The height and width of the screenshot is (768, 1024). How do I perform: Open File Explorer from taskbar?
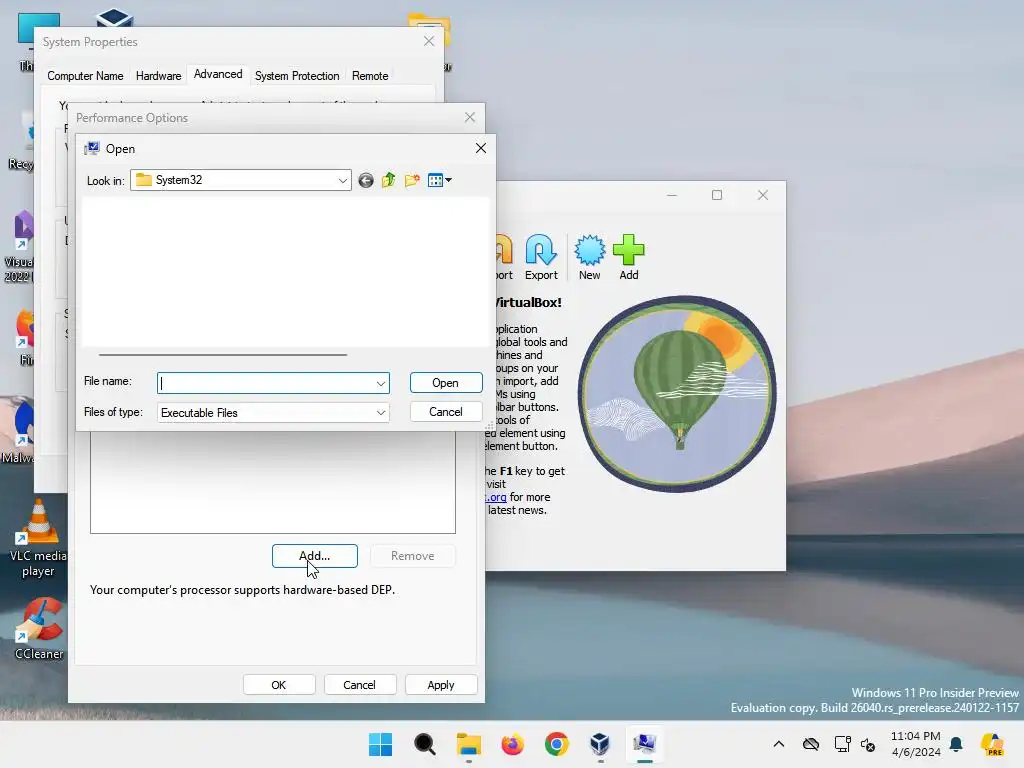pos(468,744)
